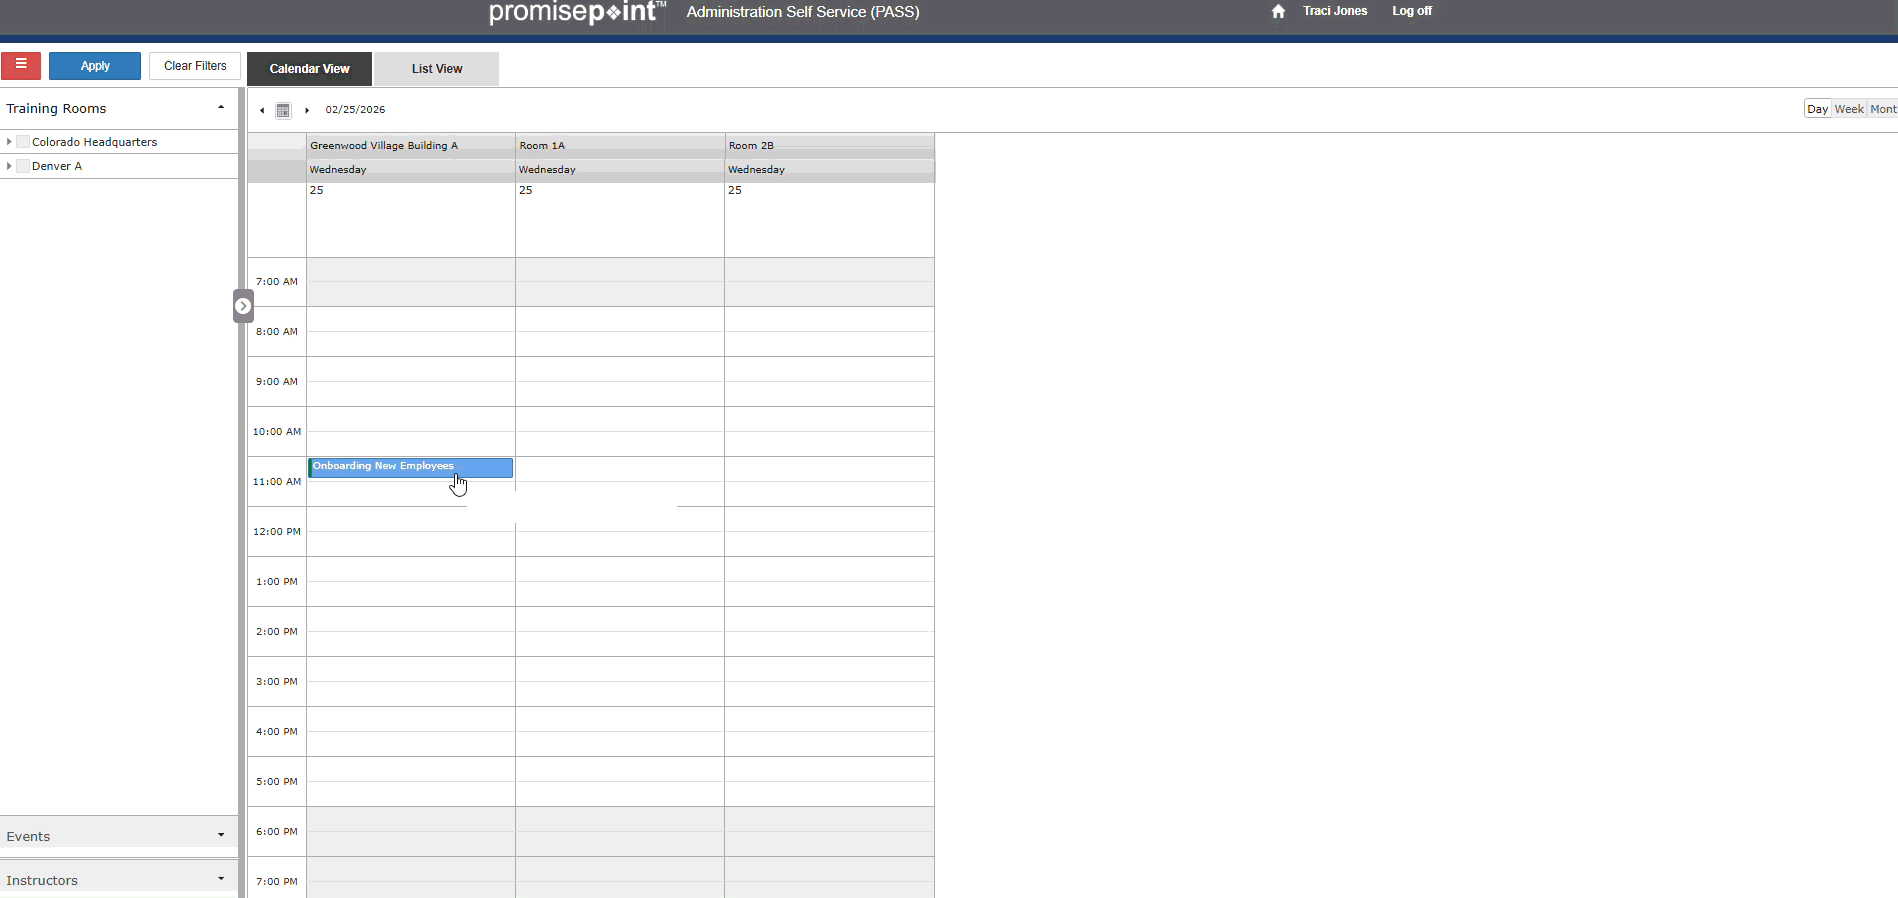1898x898 pixels.
Task: Expand the Instructors panel
Action: (221, 879)
